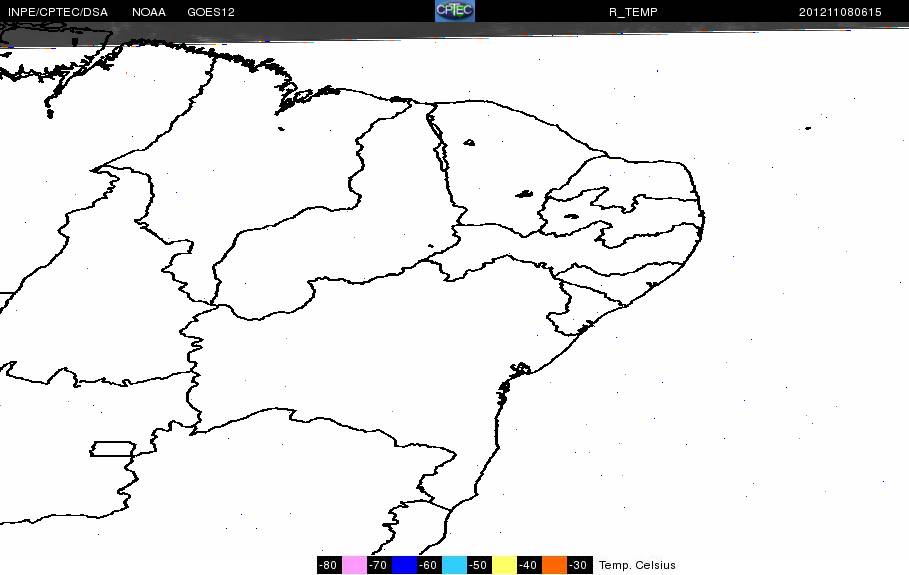909x575 pixels.
Task: Click the INPE/CPTEC/DSA header text
Action: click(x=57, y=12)
